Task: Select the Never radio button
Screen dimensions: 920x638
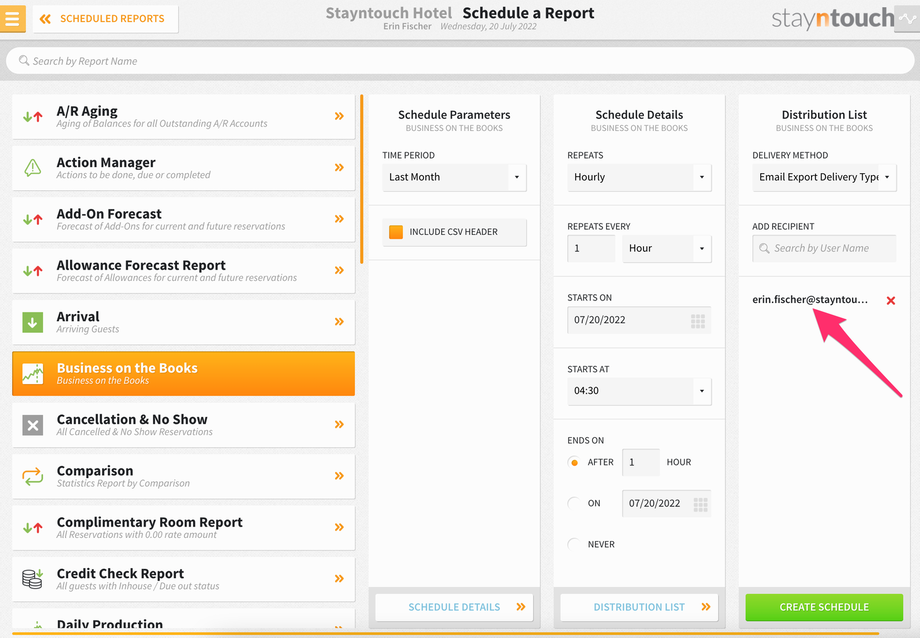Action: 574,545
